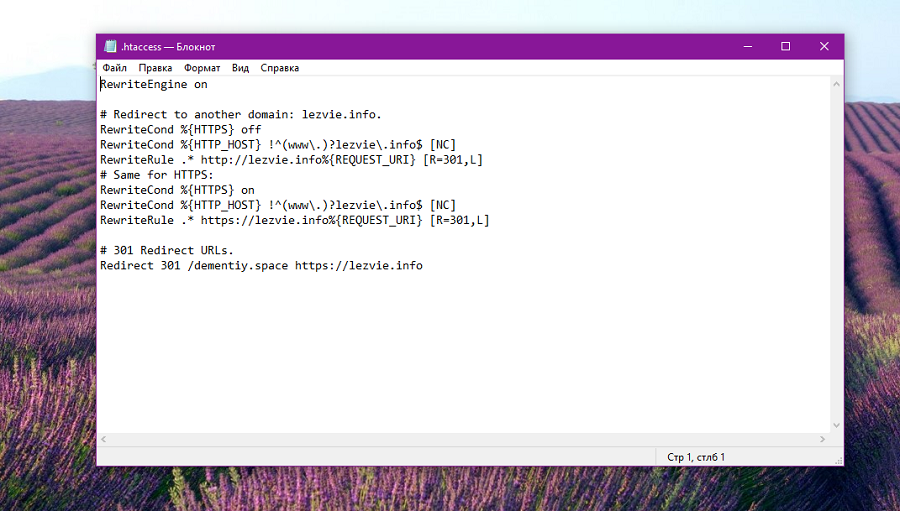
Task: Click the resize grip in the window corner
Action: coord(837,459)
